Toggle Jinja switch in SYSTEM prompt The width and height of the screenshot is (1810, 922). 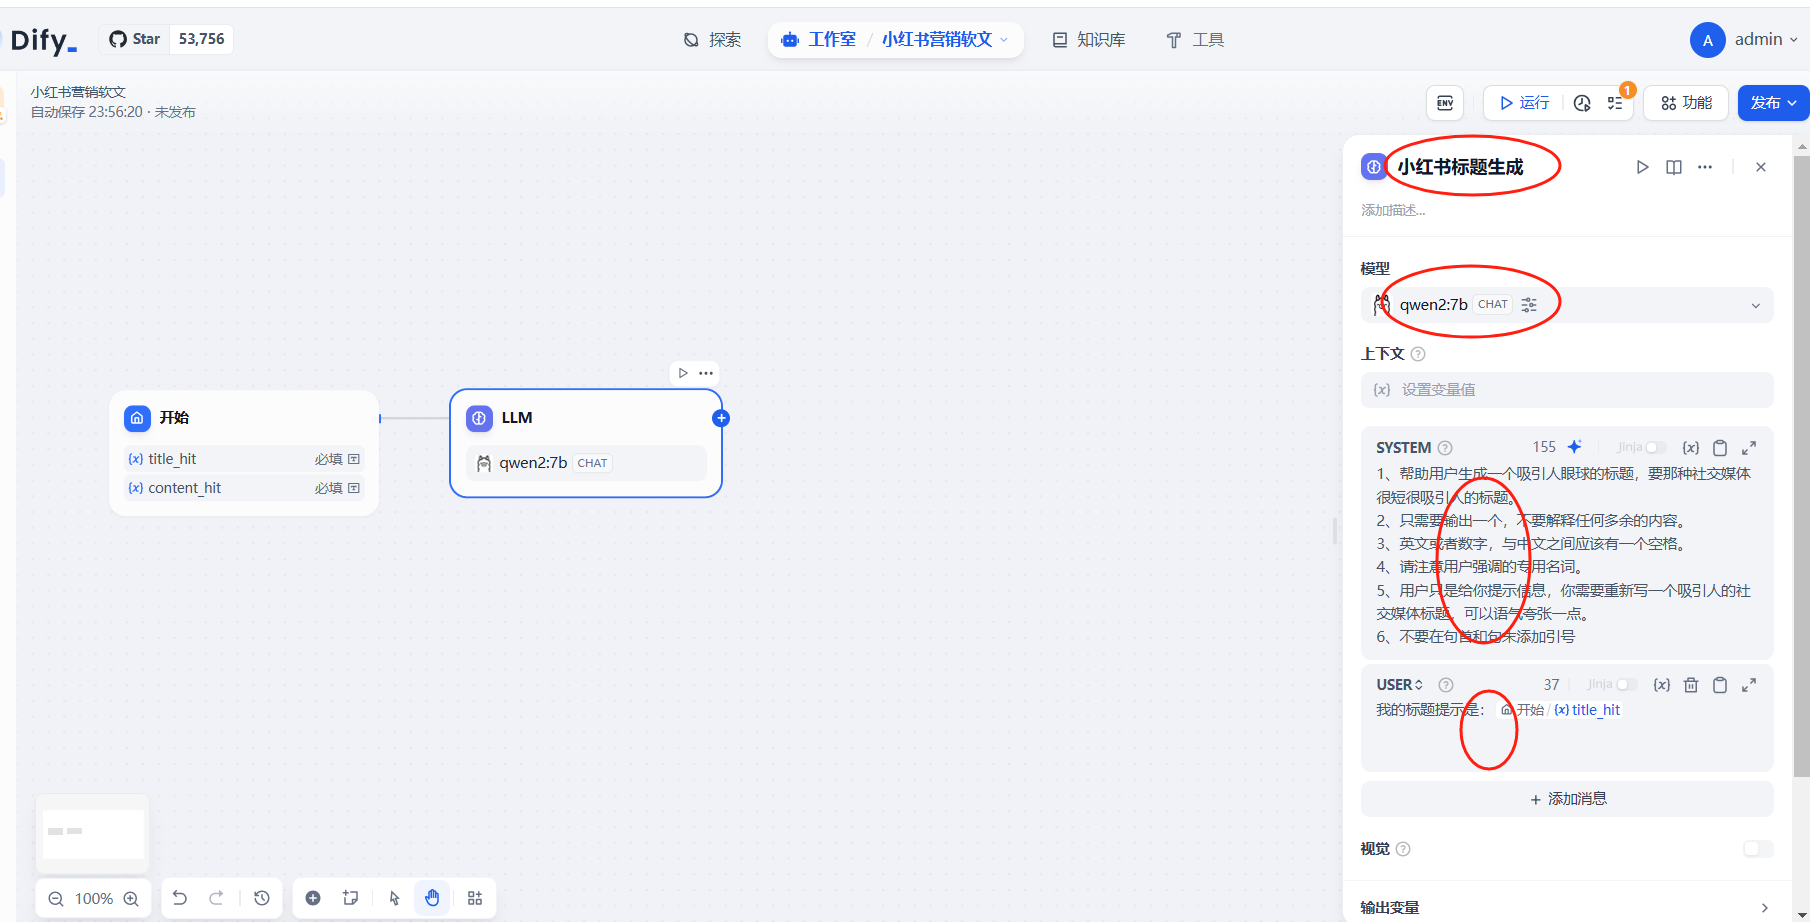point(1655,448)
